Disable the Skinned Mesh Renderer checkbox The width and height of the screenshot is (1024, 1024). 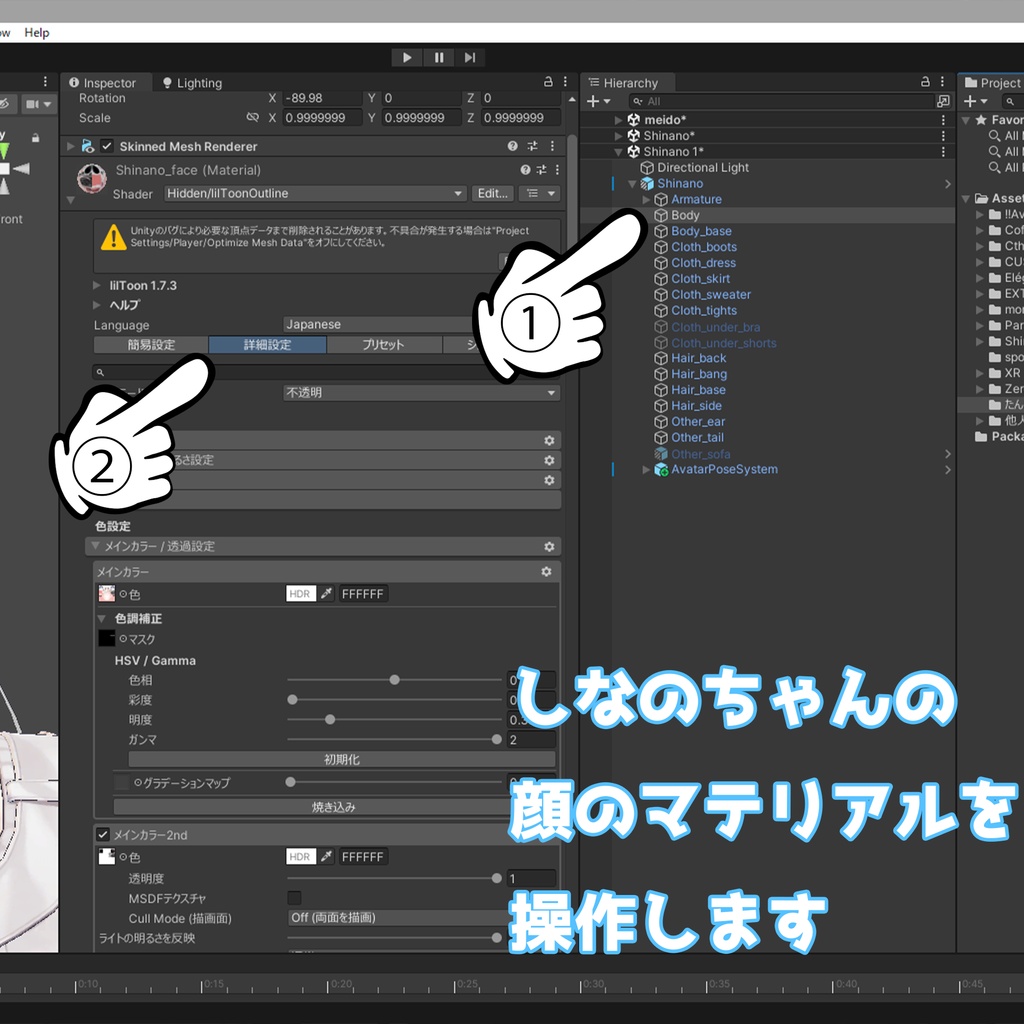[x=106, y=146]
